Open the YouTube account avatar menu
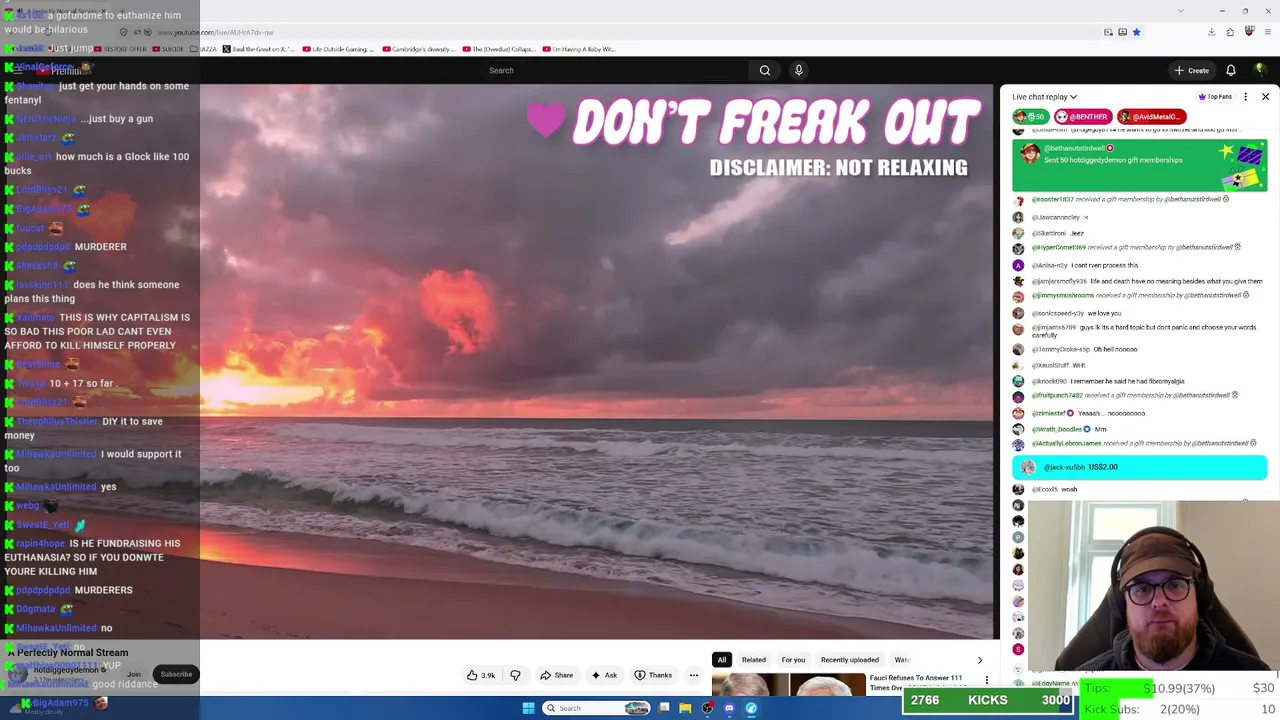 click(x=1260, y=70)
